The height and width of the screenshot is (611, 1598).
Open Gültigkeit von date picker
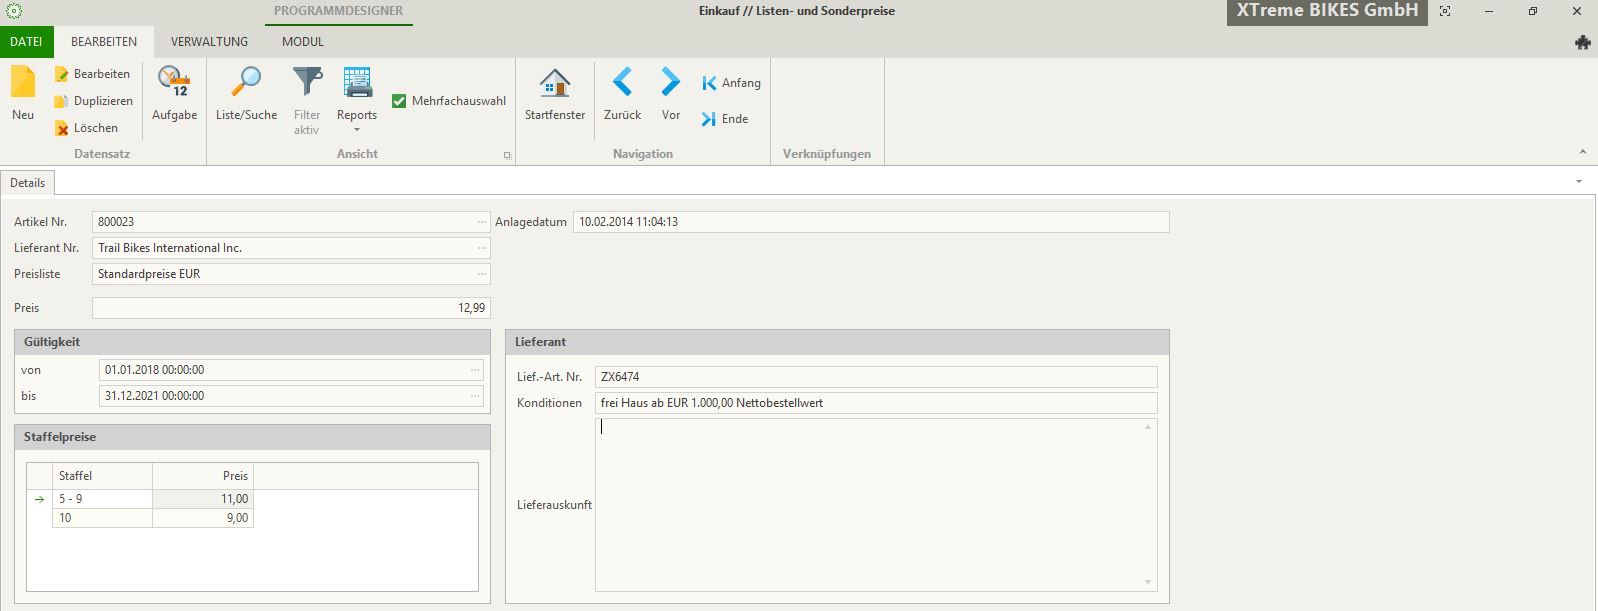pyautogui.click(x=475, y=370)
